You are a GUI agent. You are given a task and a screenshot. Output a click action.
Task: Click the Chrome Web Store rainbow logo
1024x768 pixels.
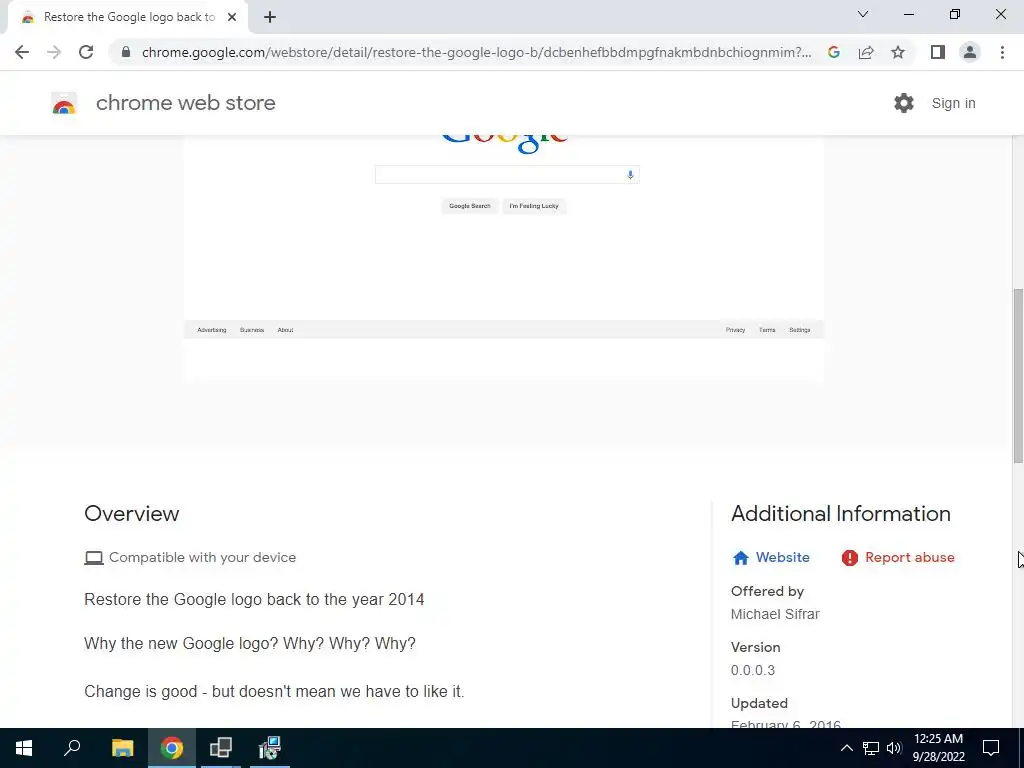pyautogui.click(x=64, y=103)
